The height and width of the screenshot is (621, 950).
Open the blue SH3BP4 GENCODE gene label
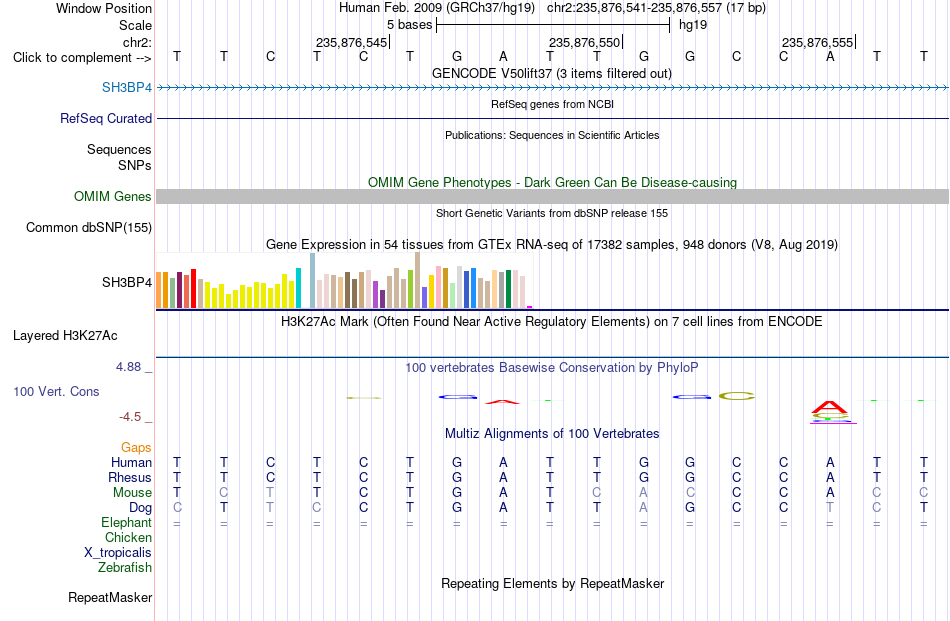127,87
